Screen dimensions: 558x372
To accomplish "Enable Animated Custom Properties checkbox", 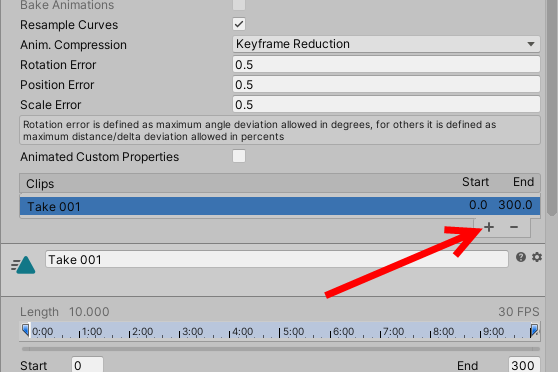I will pos(239,156).
